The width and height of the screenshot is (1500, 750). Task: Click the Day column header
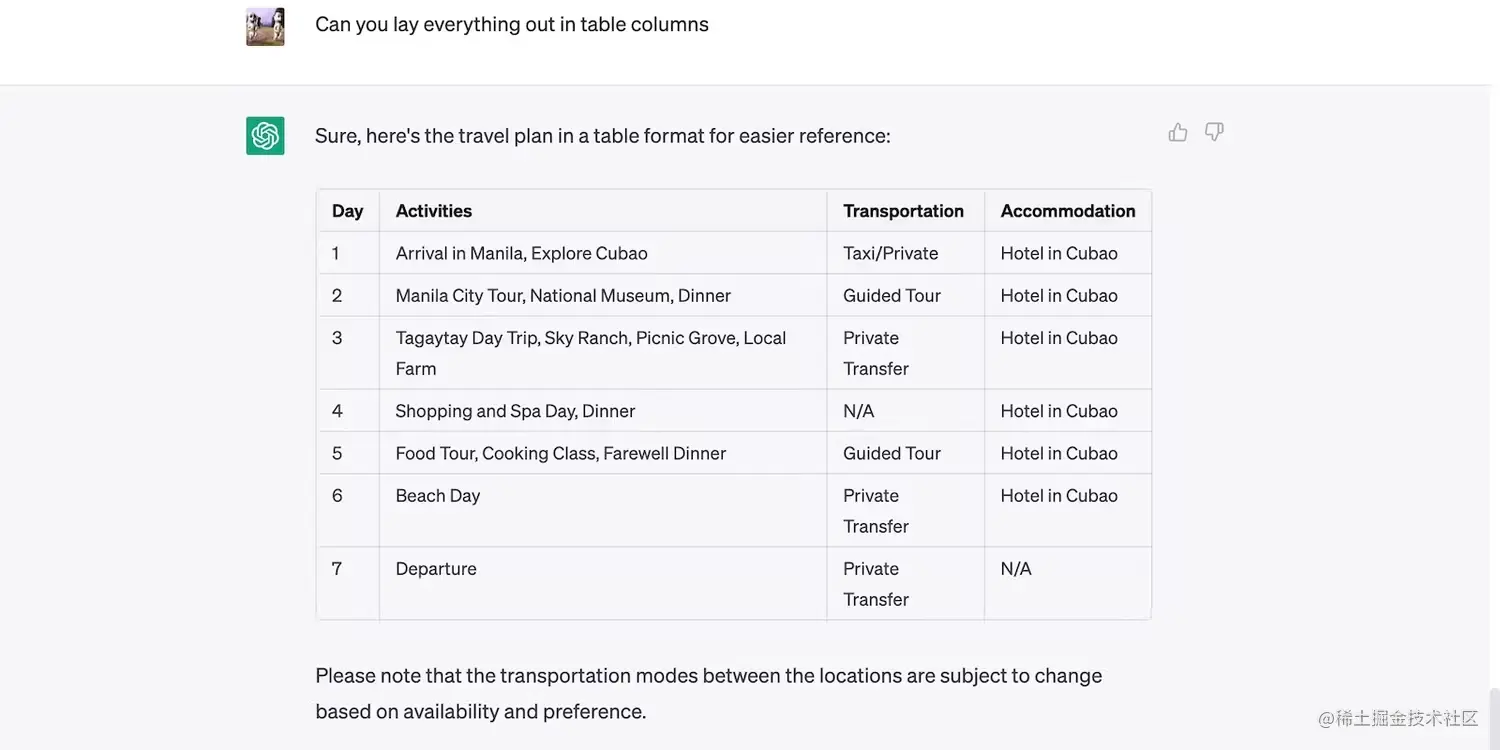[x=347, y=211]
